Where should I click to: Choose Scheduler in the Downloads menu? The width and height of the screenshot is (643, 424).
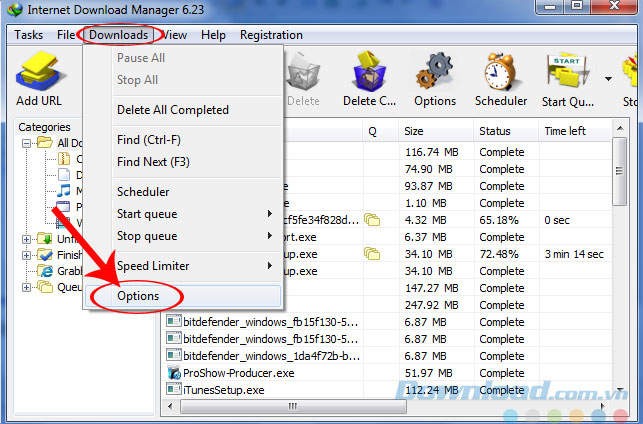pyautogui.click(x=183, y=191)
